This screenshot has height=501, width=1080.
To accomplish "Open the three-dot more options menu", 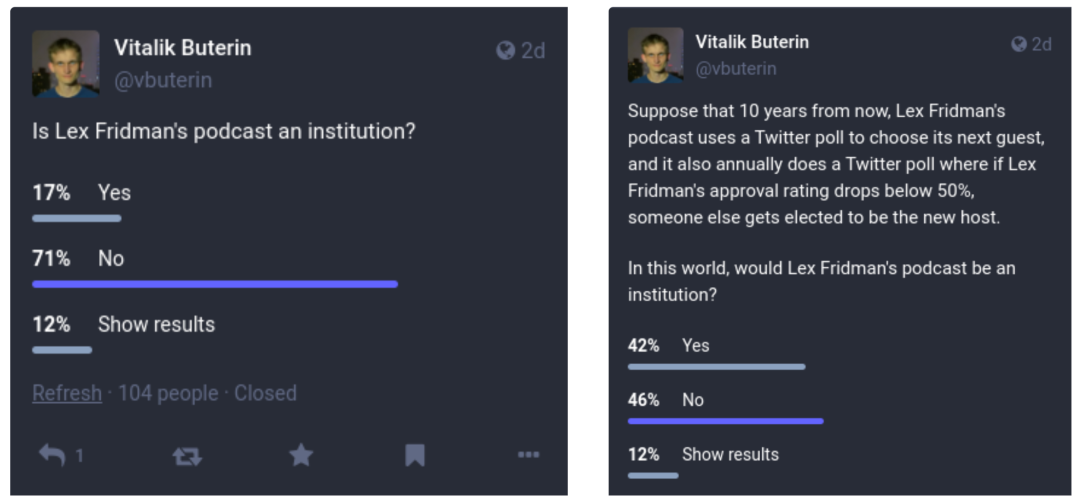I will (x=529, y=456).
